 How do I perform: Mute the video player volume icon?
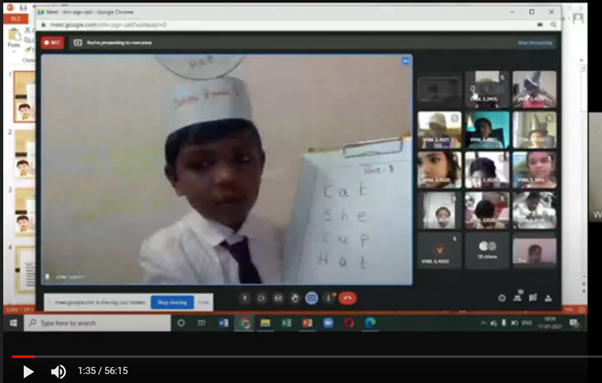click(x=58, y=371)
